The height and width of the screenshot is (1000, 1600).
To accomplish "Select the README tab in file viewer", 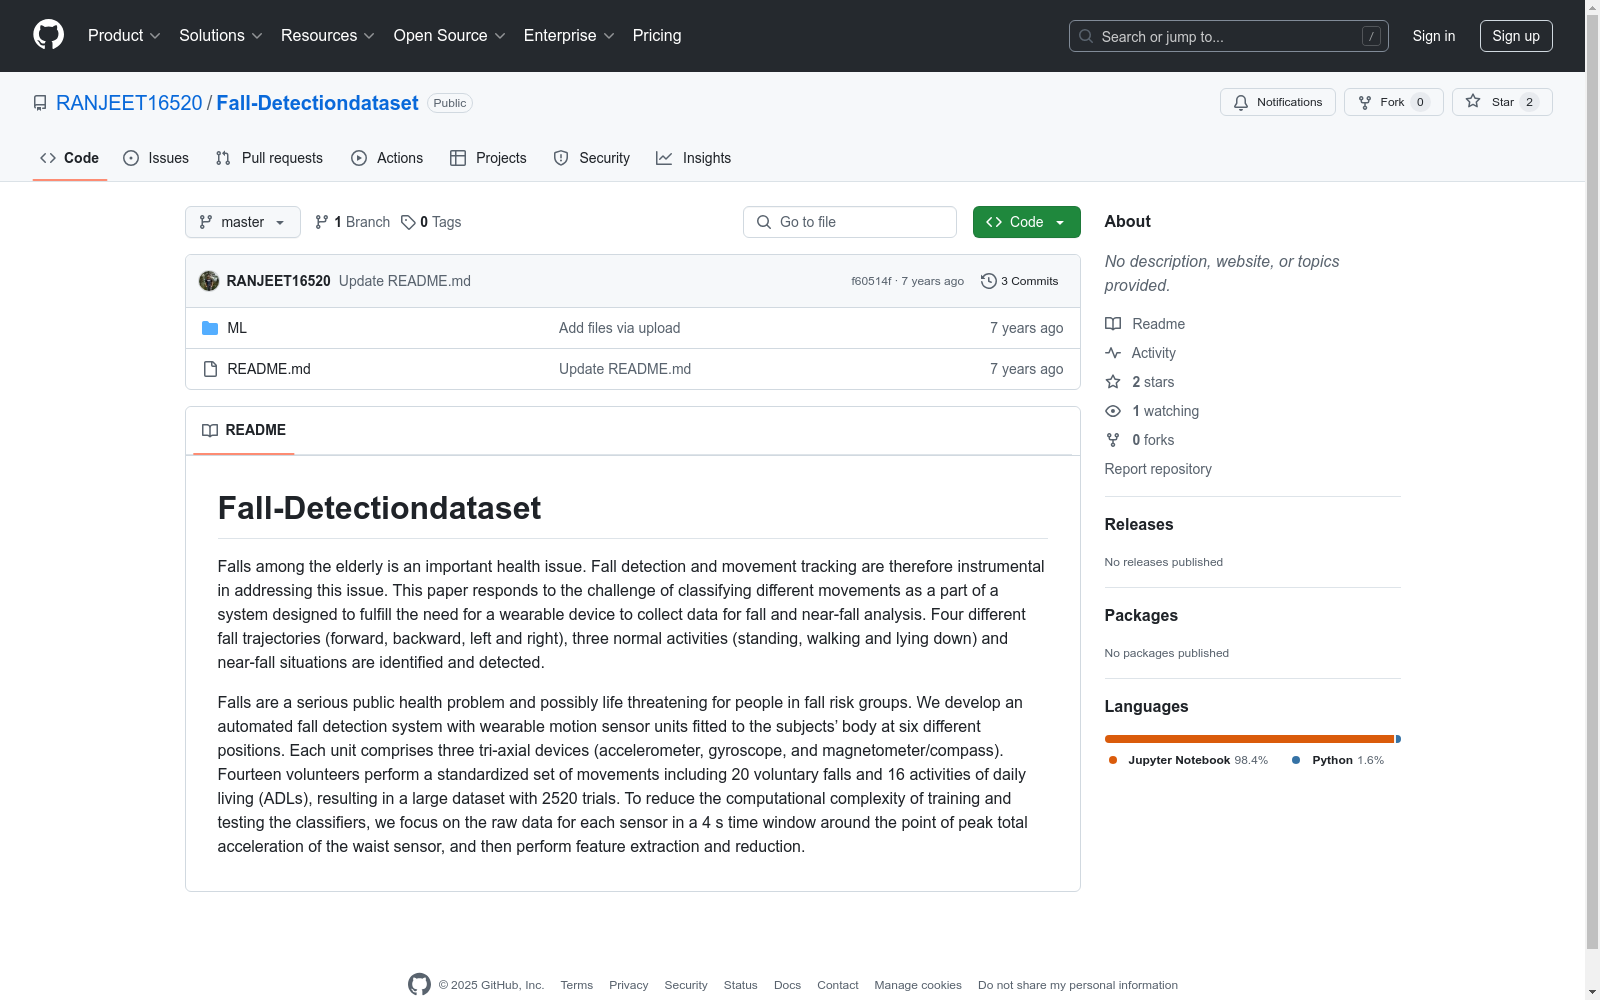I will coord(244,430).
